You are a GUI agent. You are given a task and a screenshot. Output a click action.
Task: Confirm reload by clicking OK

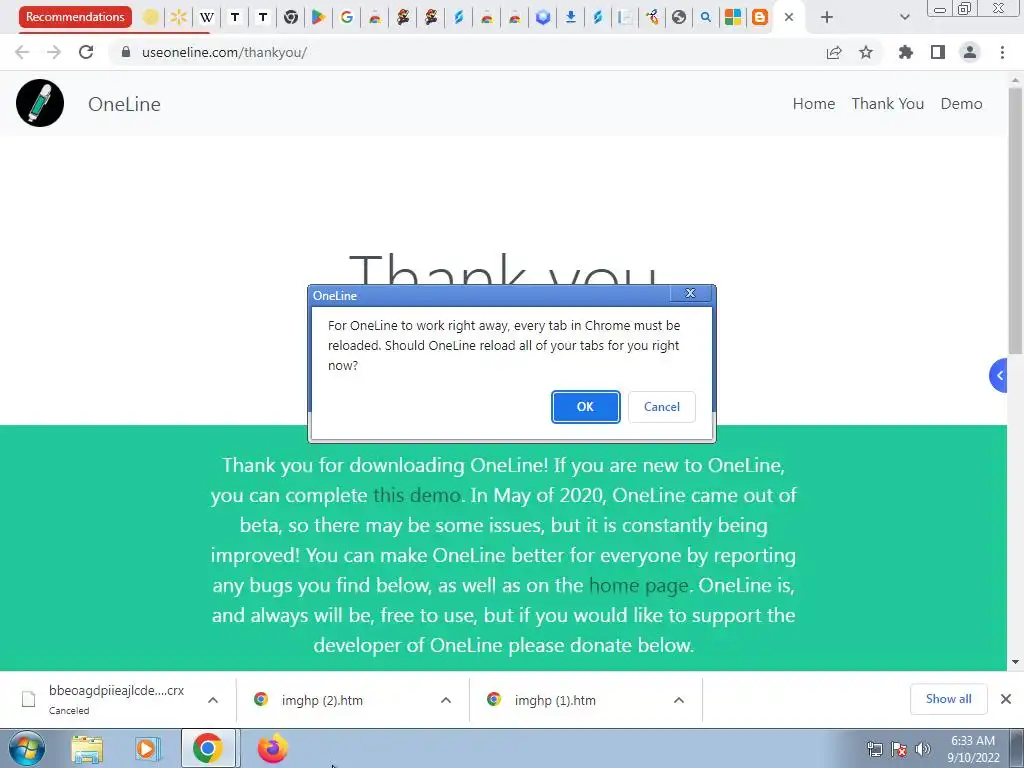pos(585,407)
